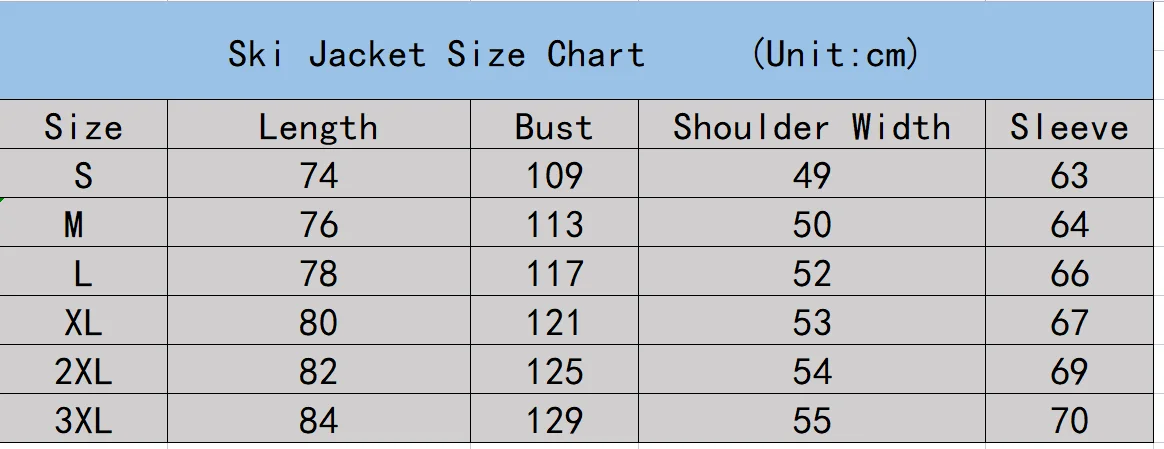The height and width of the screenshot is (449, 1164).
Task: Select bust value 113 for size M
Action: 554,225
